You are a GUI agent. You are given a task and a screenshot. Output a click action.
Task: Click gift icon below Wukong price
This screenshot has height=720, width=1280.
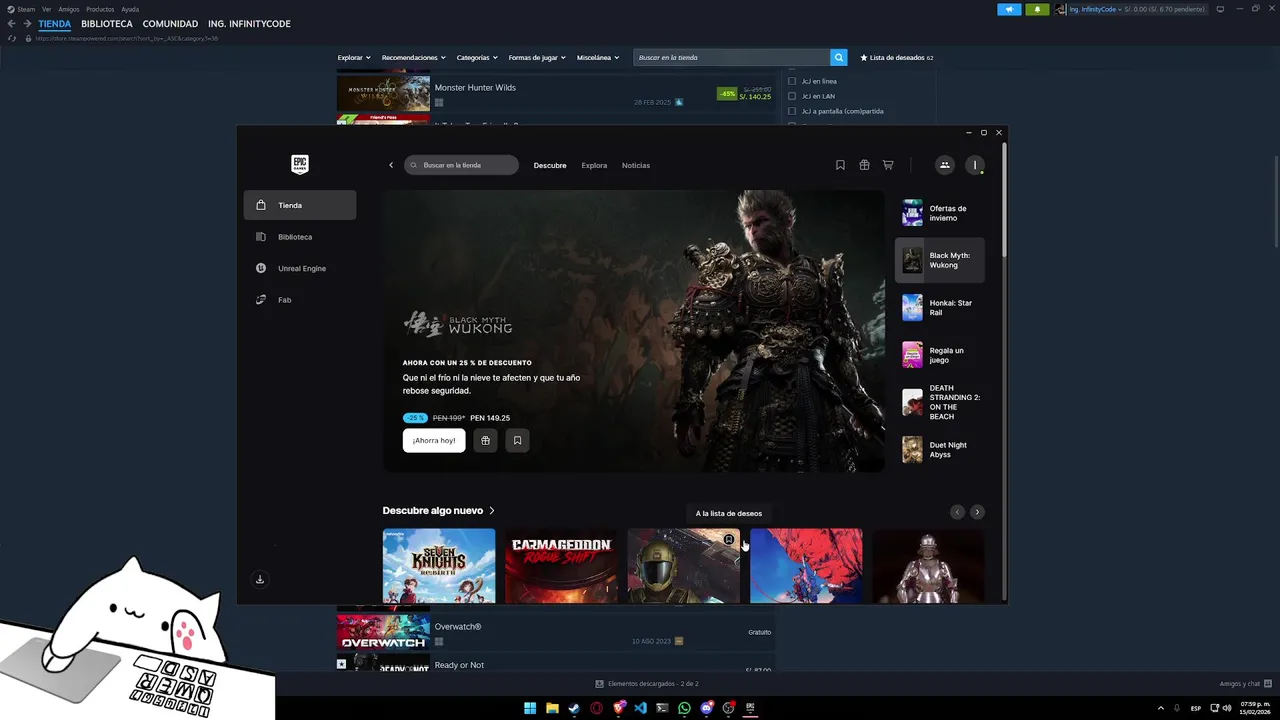(x=485, y=440)
